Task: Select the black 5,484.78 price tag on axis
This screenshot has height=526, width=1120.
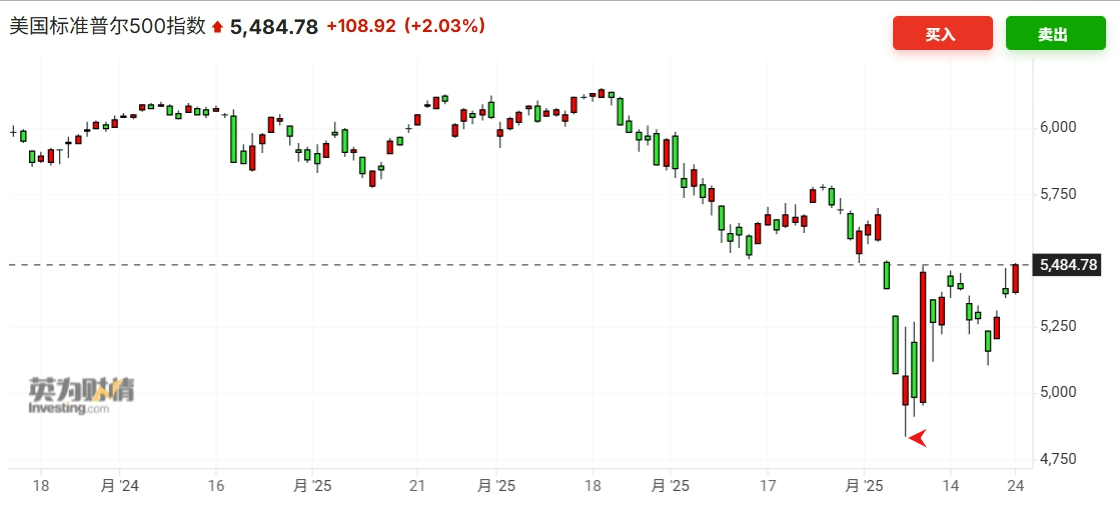Action: tap(1069, 265)
